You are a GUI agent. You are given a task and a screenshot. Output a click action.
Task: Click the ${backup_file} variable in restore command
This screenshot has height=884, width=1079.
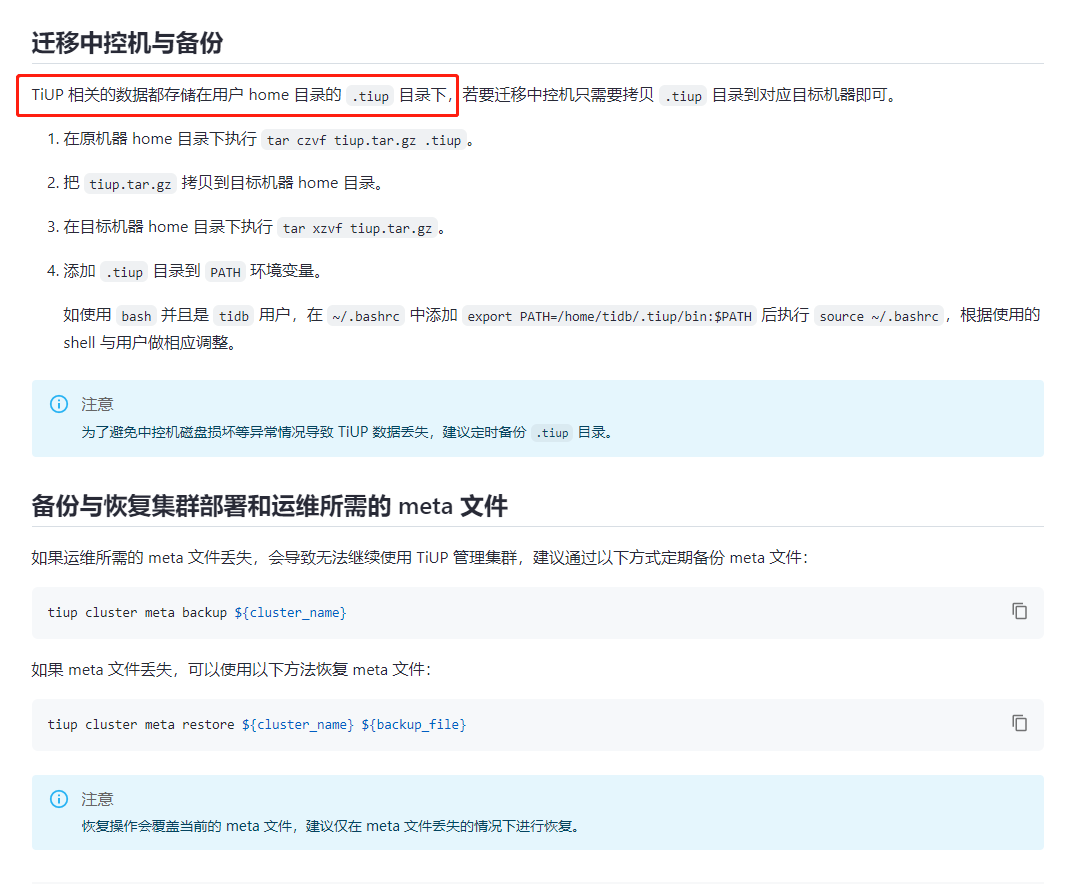pos(414,724)
